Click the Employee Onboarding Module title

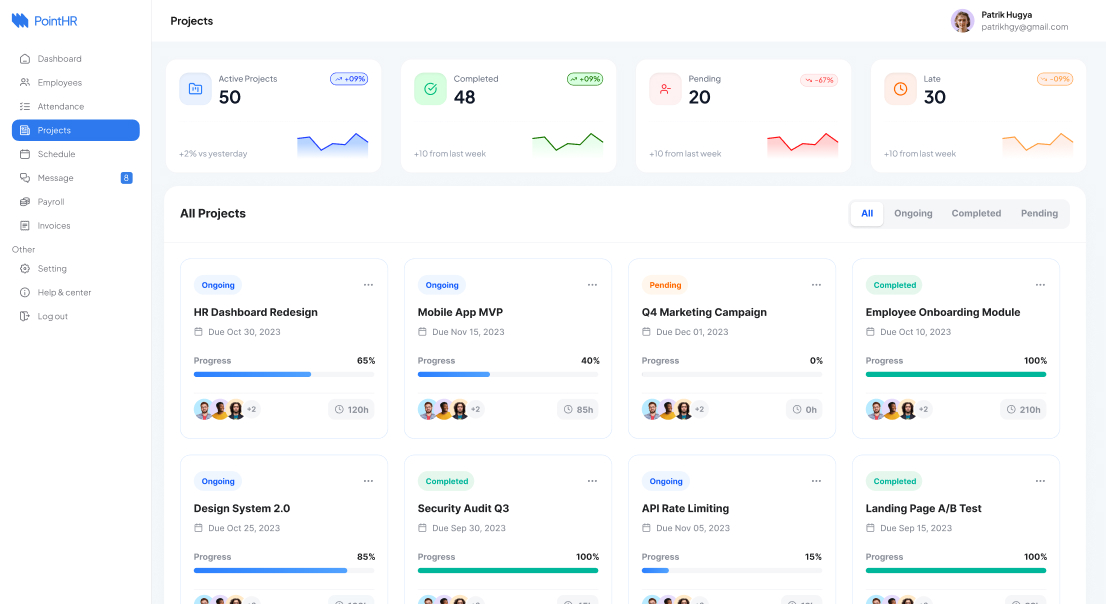(942, 312)
